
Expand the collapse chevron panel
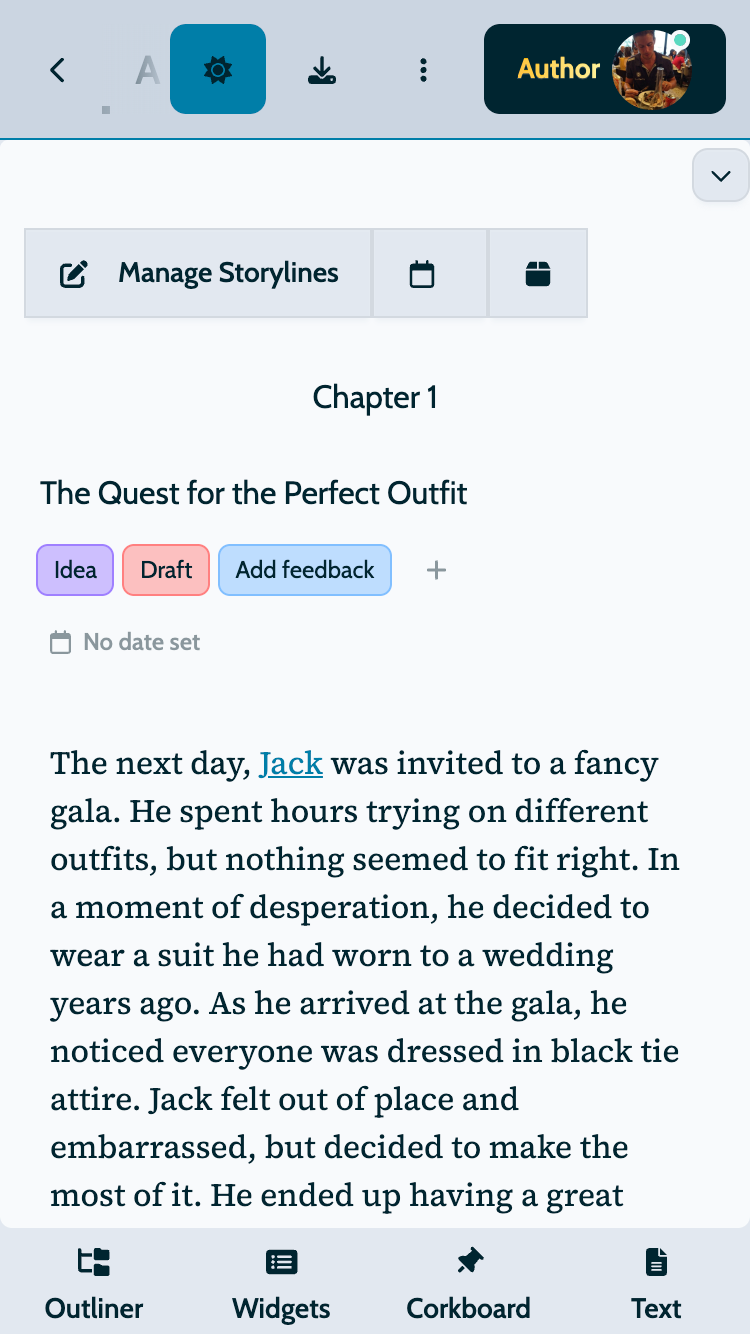(720, 176)
